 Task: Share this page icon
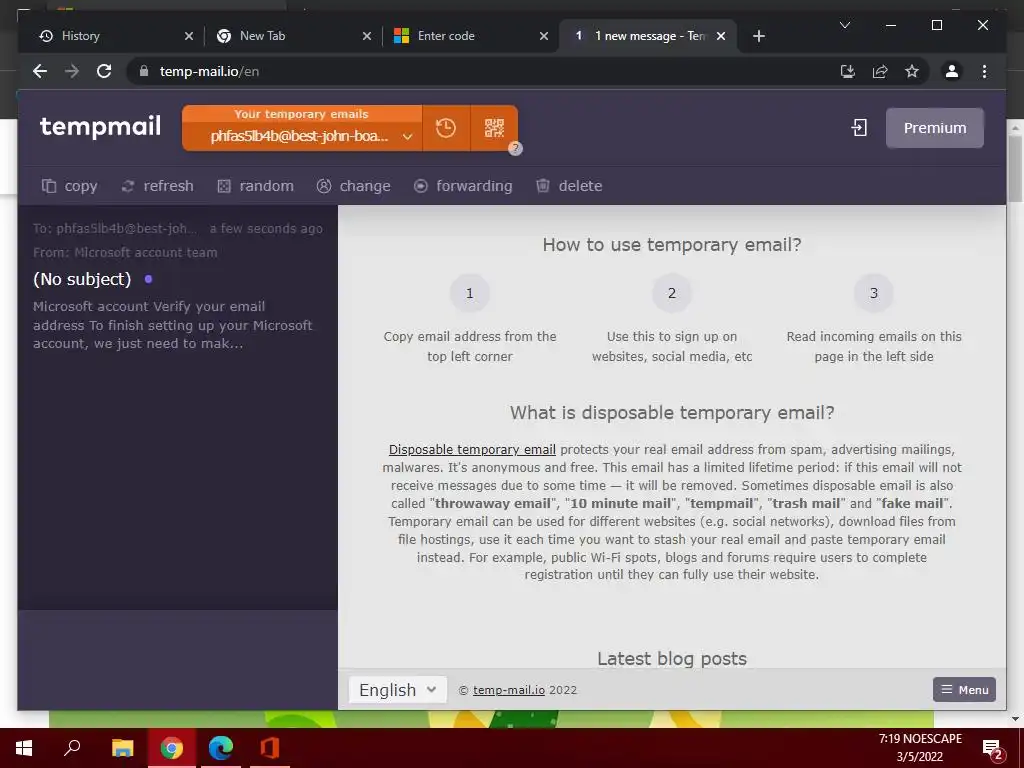(x=880, y=71)
